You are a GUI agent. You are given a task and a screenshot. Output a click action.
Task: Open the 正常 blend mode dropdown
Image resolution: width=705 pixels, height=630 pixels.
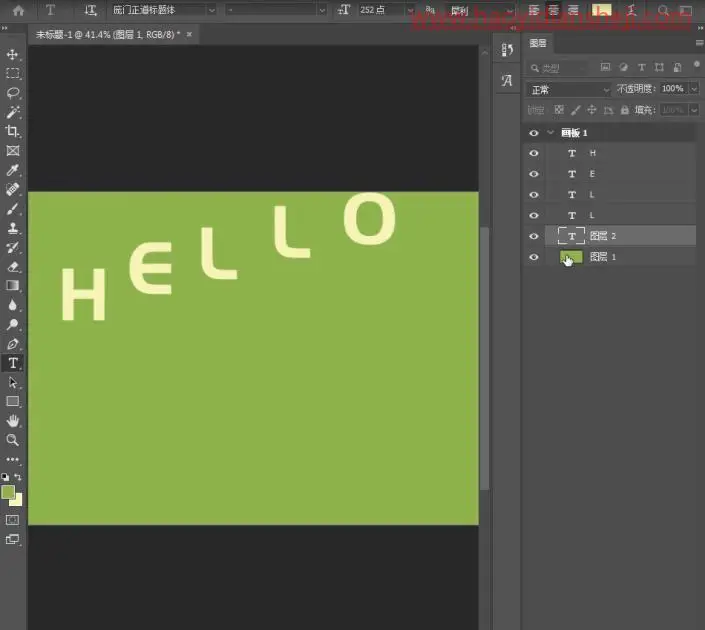tap(569, 89)
